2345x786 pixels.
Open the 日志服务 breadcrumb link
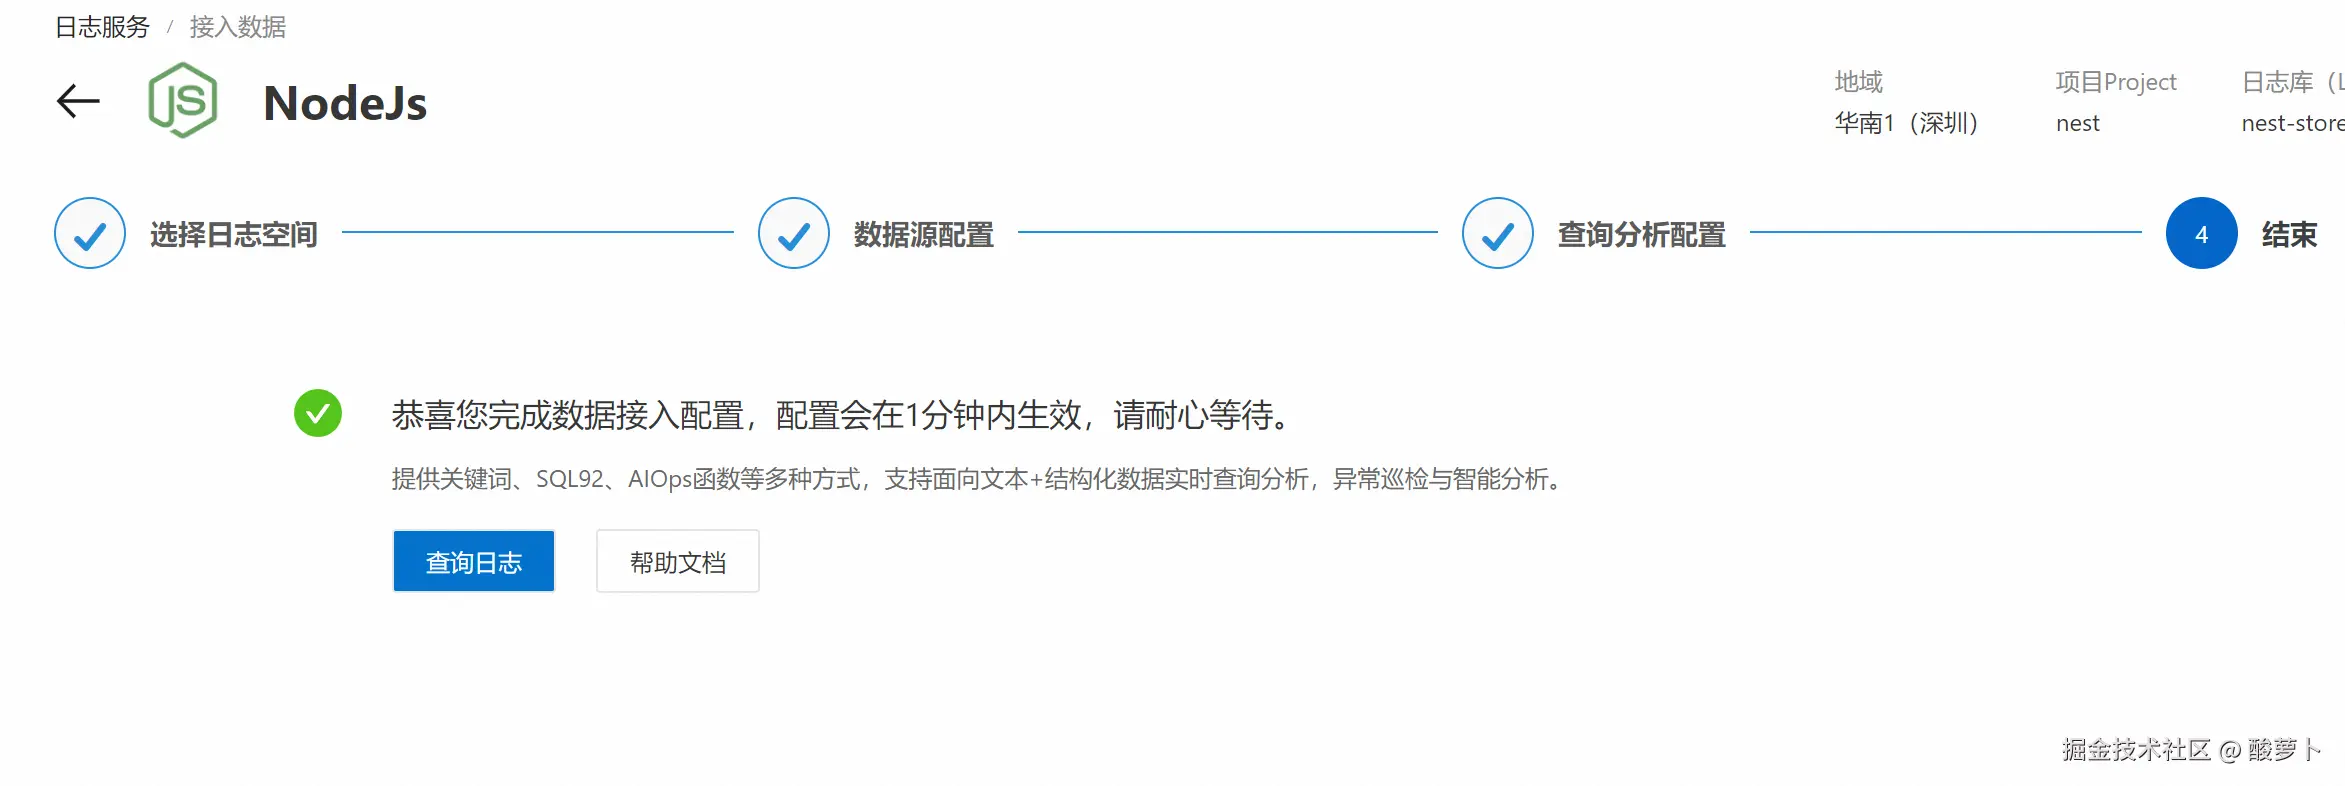(x=102, y=27)
